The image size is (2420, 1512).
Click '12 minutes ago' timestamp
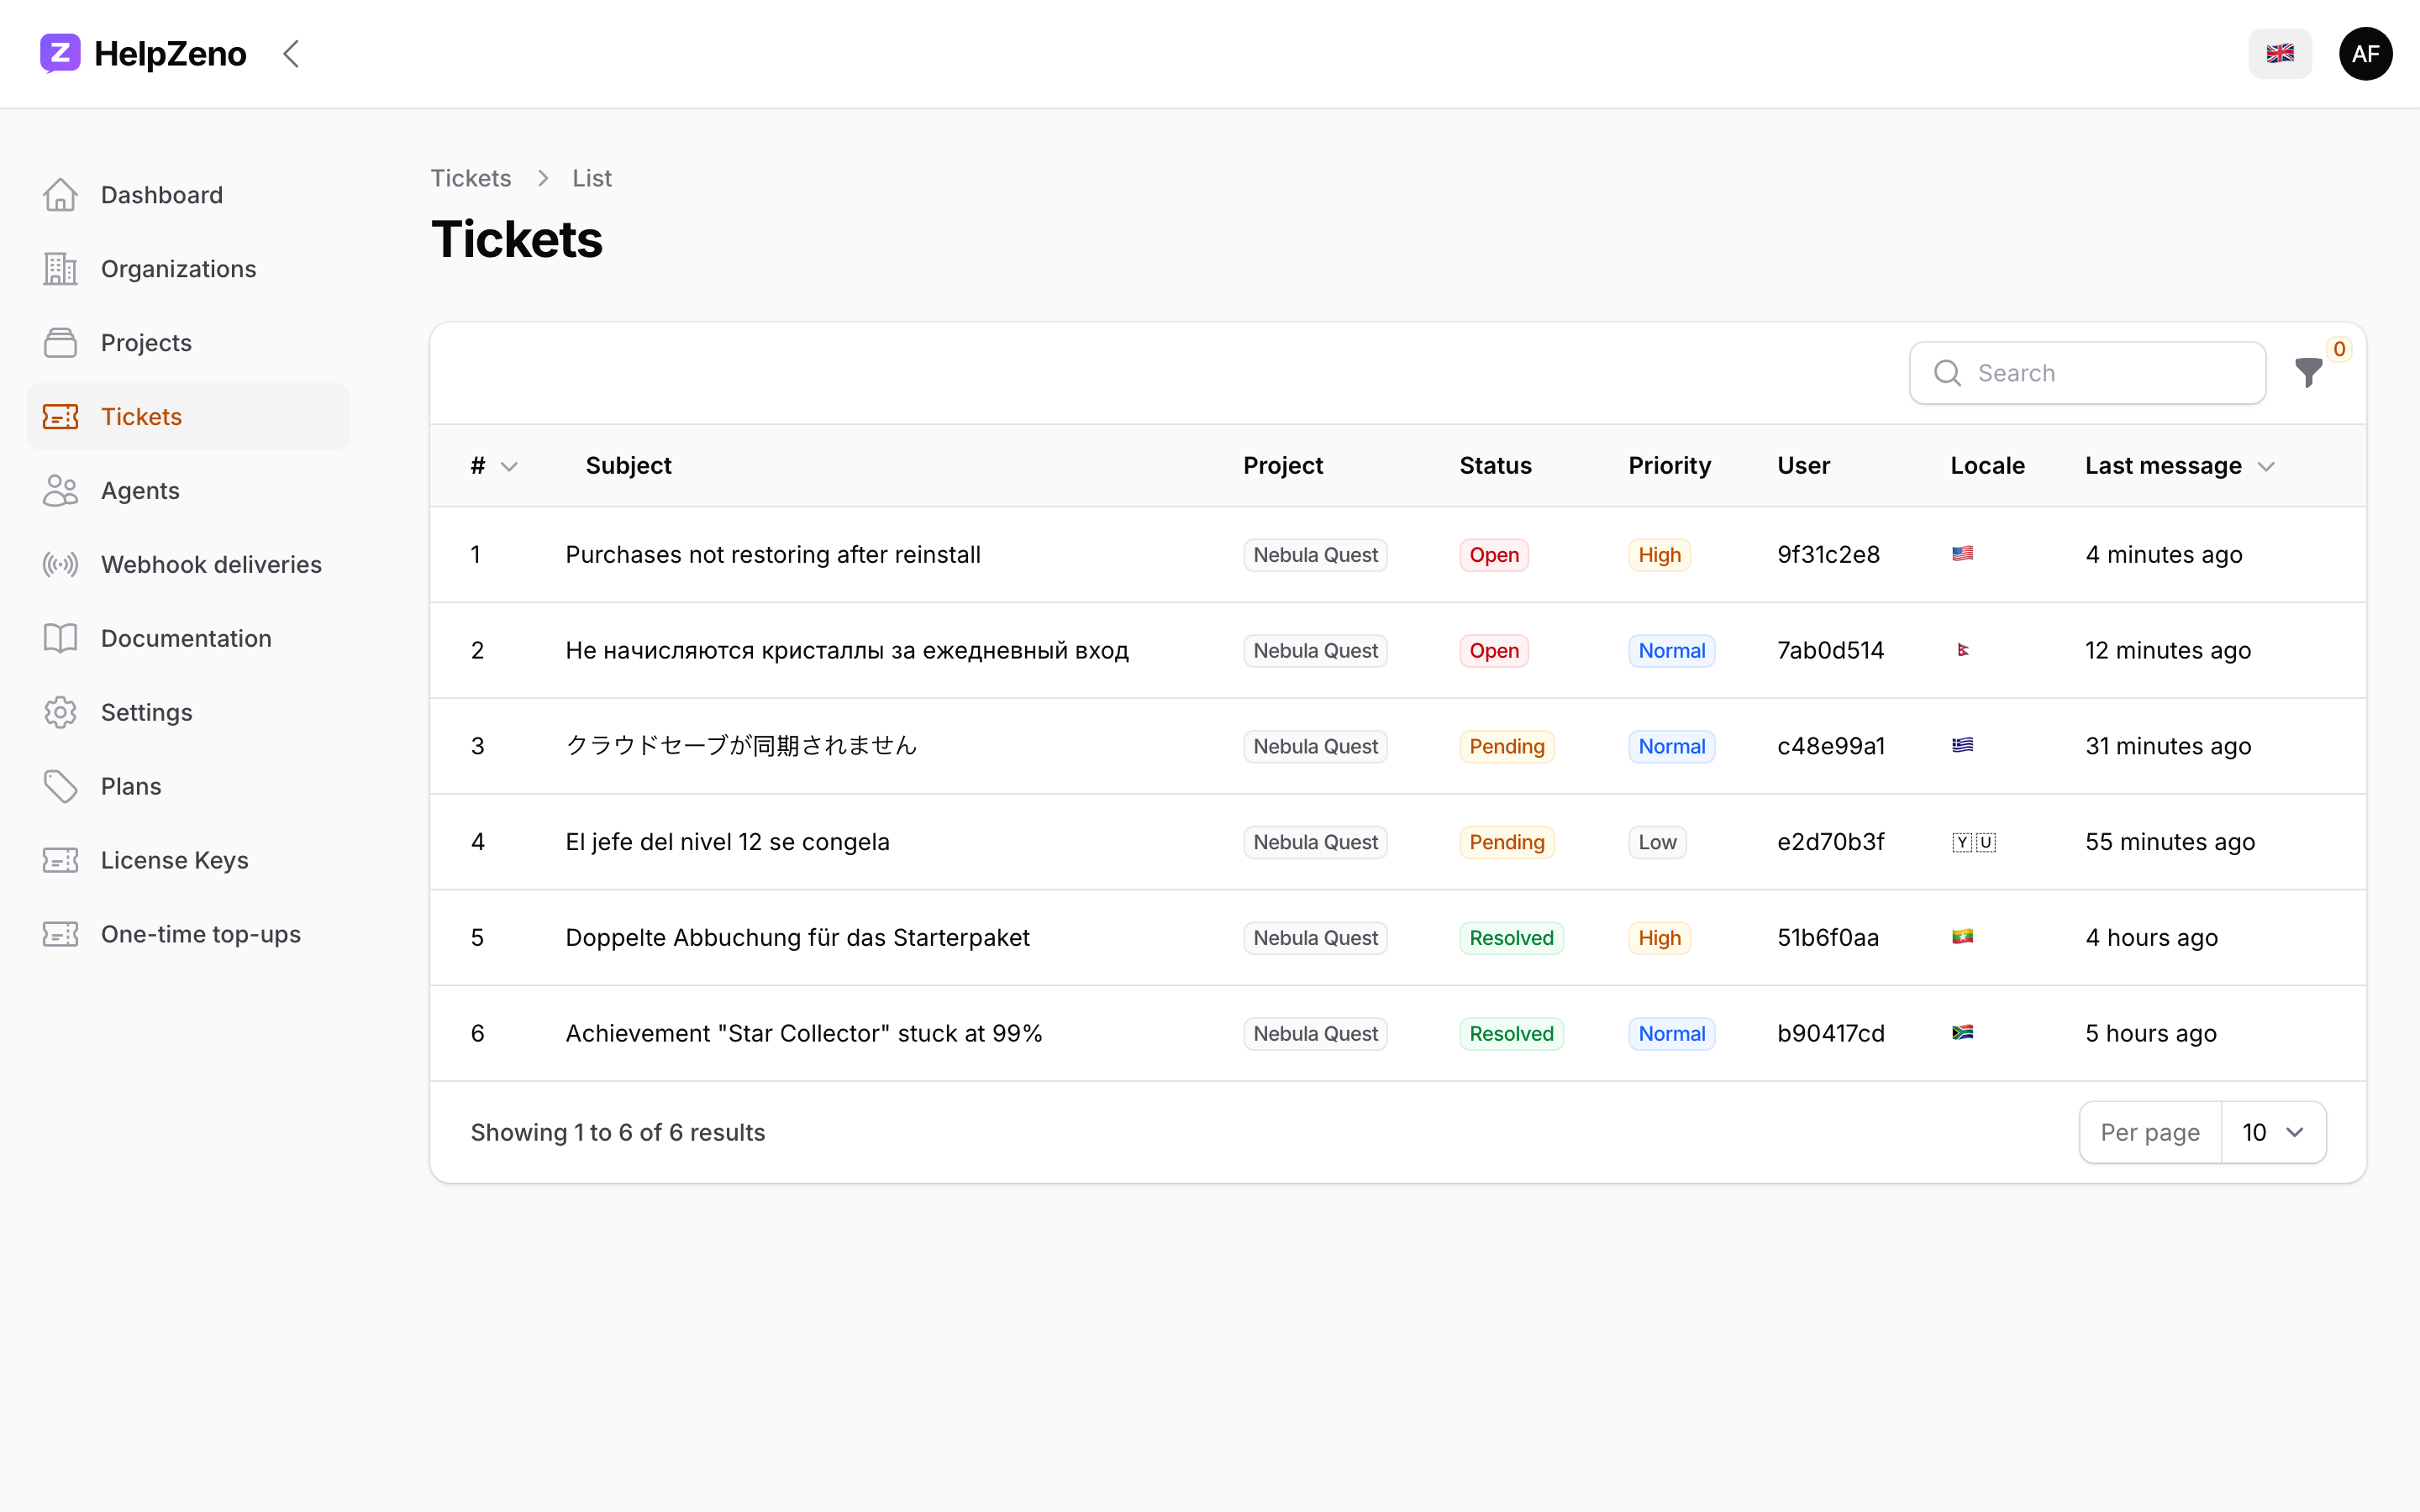2168,651
